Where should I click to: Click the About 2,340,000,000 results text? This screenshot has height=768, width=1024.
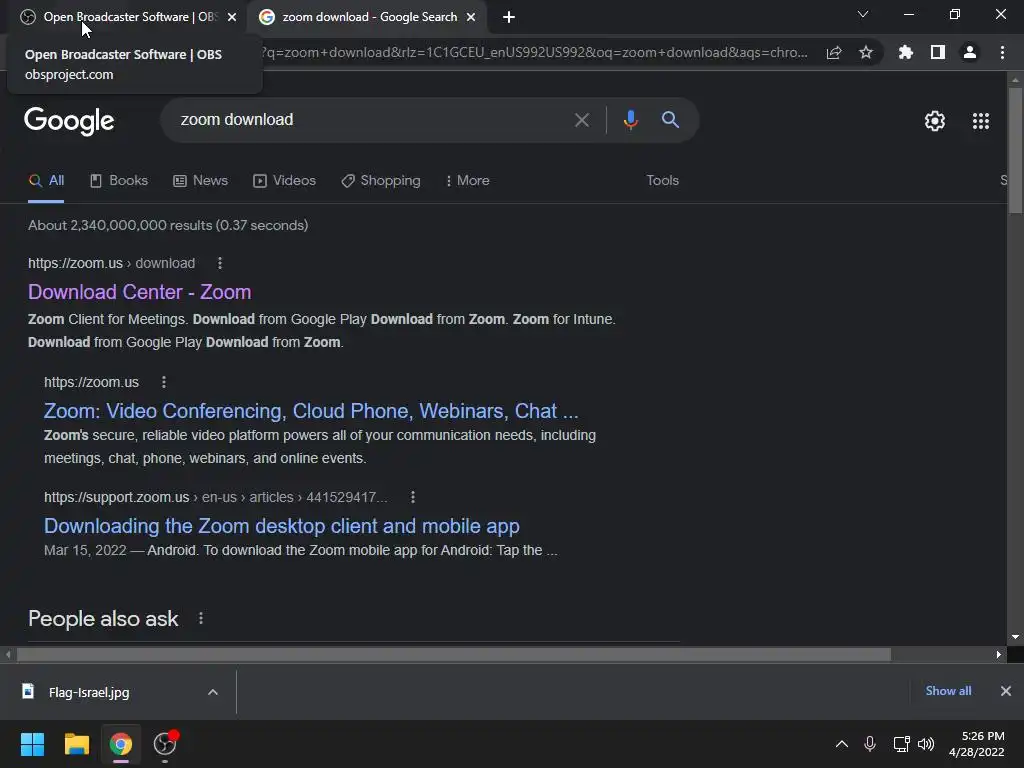point(168,225)
